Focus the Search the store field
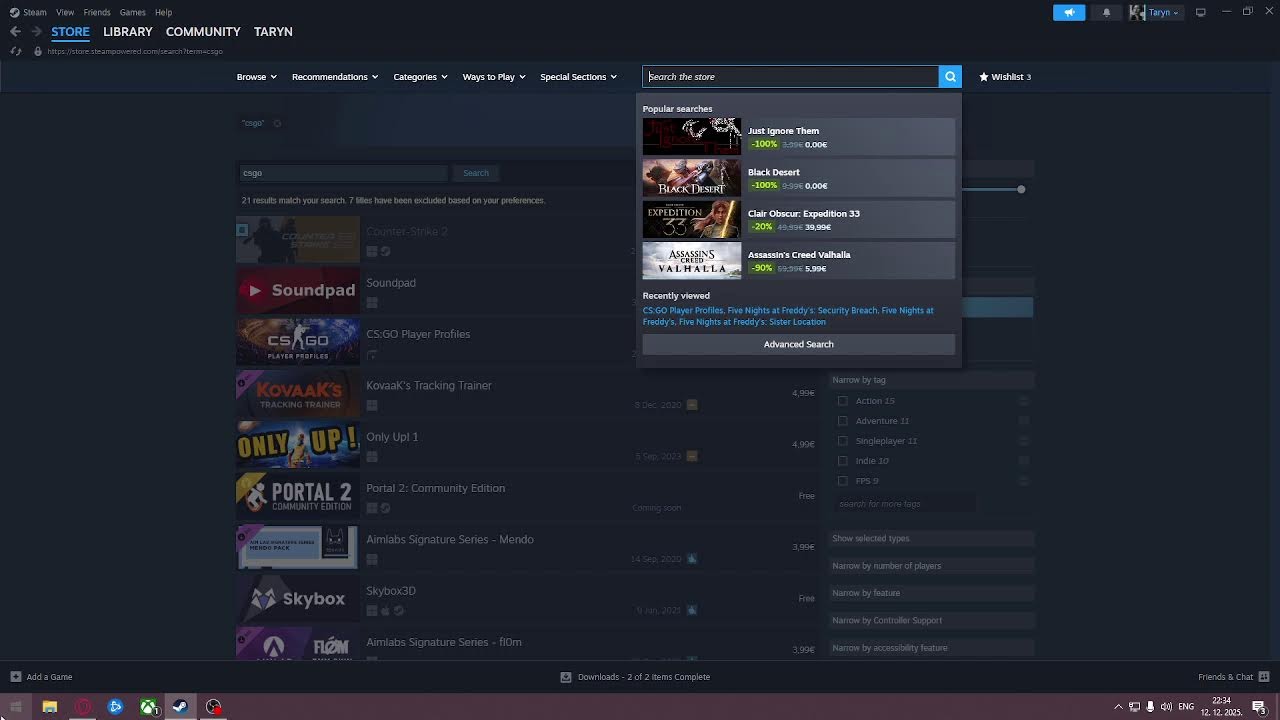The height and width of the screenshot is (720, 1280). pos(791,77)
